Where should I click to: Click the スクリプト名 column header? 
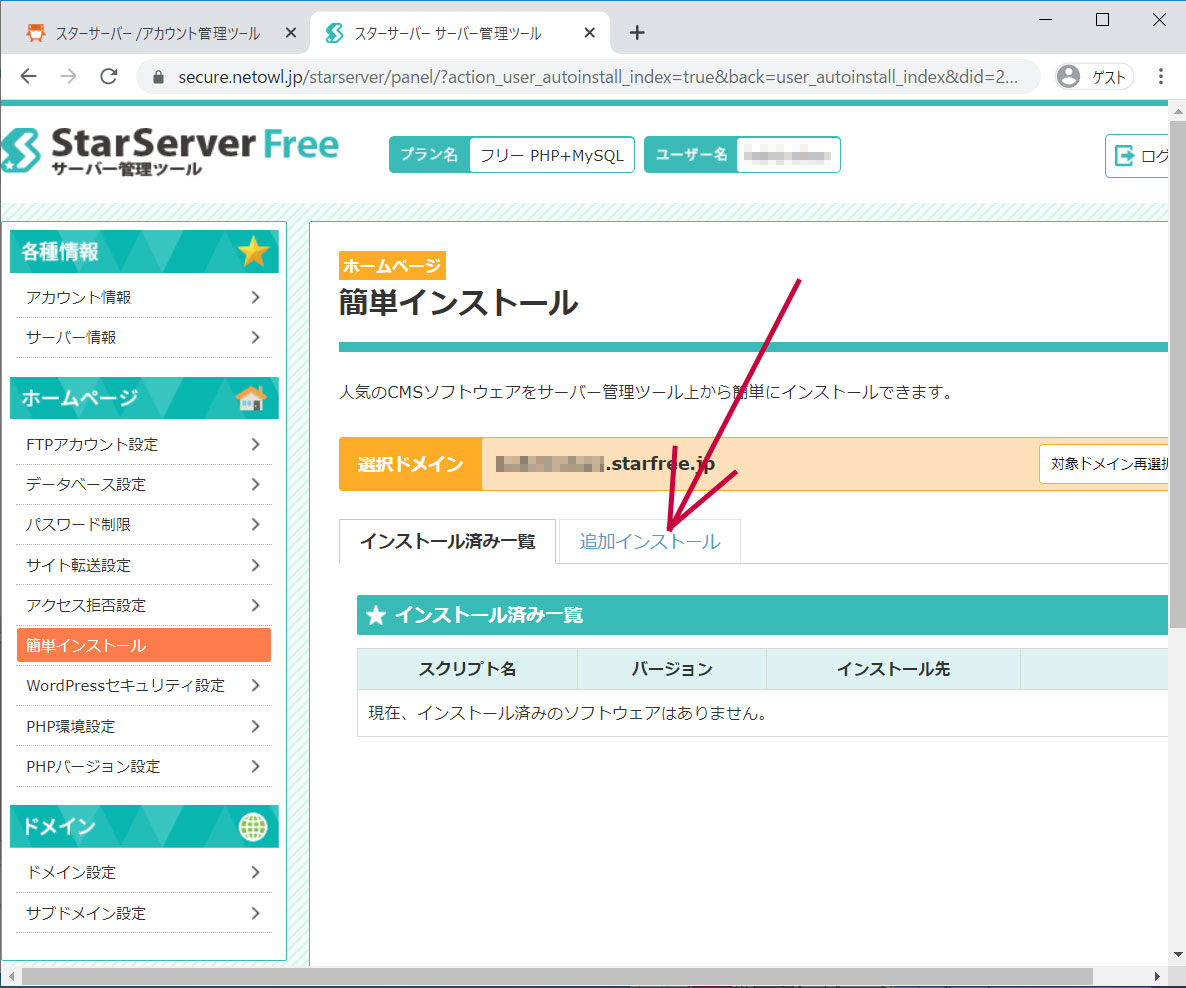click(467, 669)
